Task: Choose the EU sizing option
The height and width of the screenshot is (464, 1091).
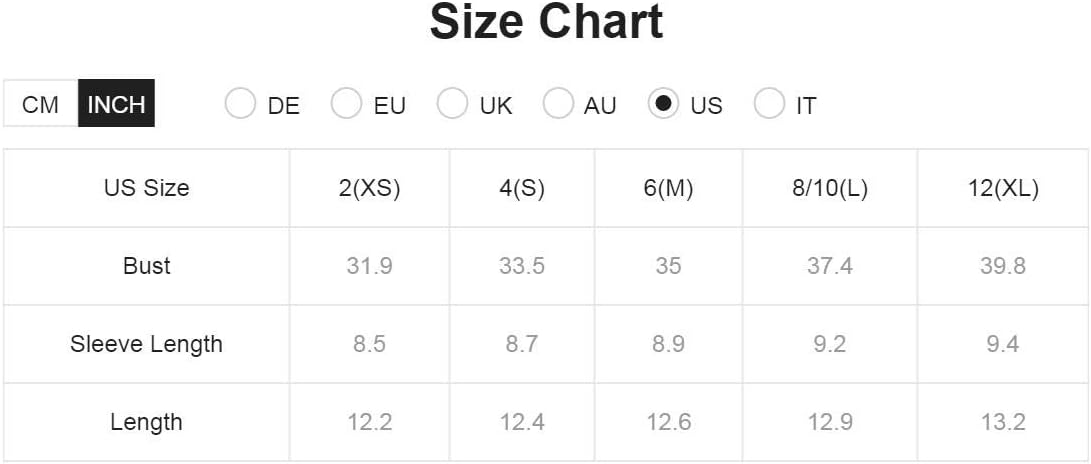Action: click(x=346, y=104)
